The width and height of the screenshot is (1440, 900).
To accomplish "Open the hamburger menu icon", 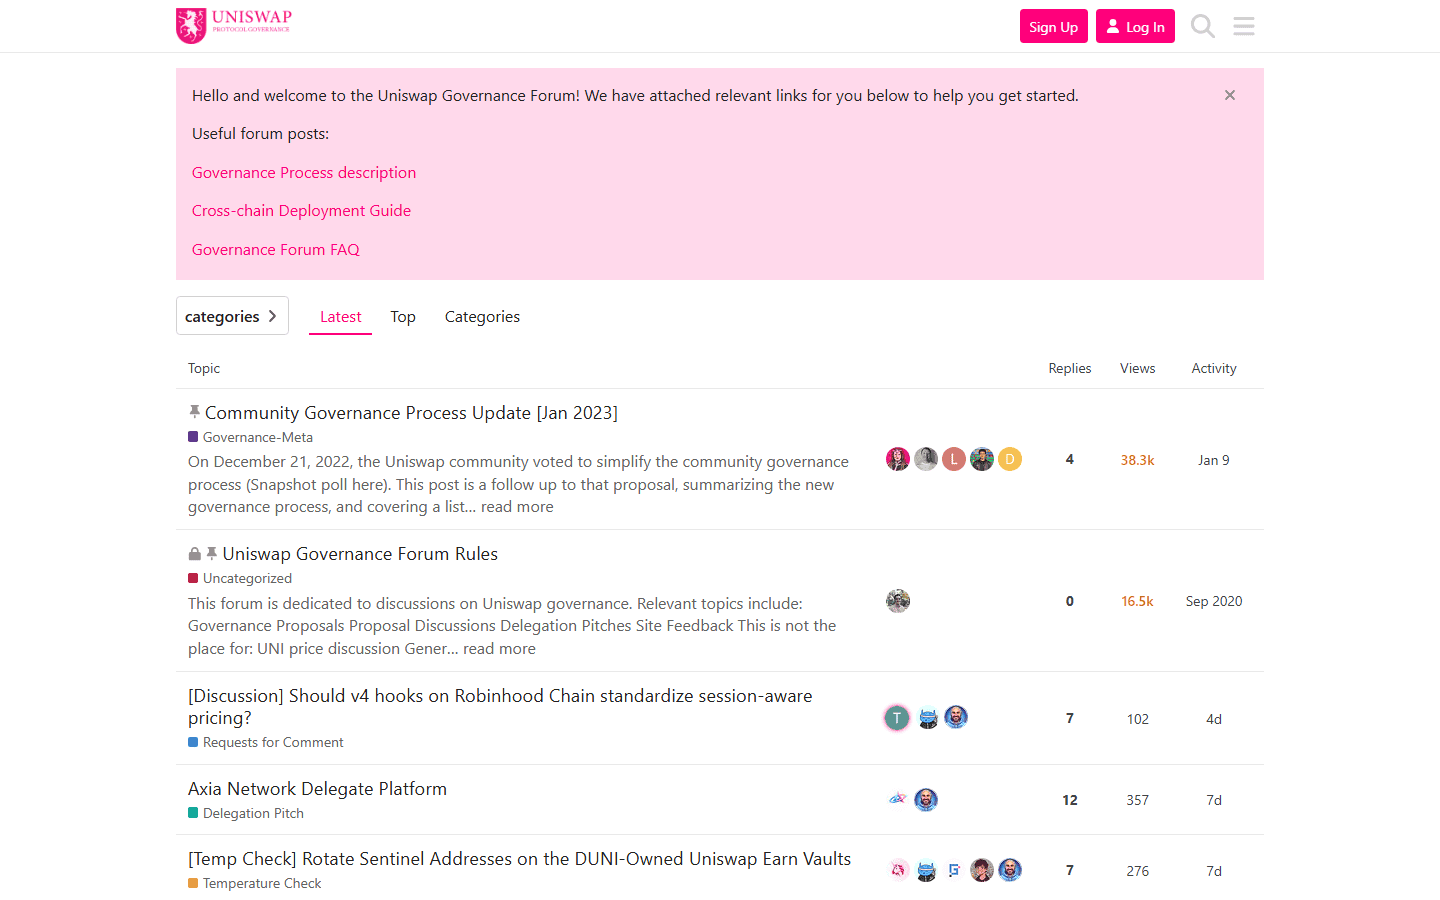I will coord(1244,26).
